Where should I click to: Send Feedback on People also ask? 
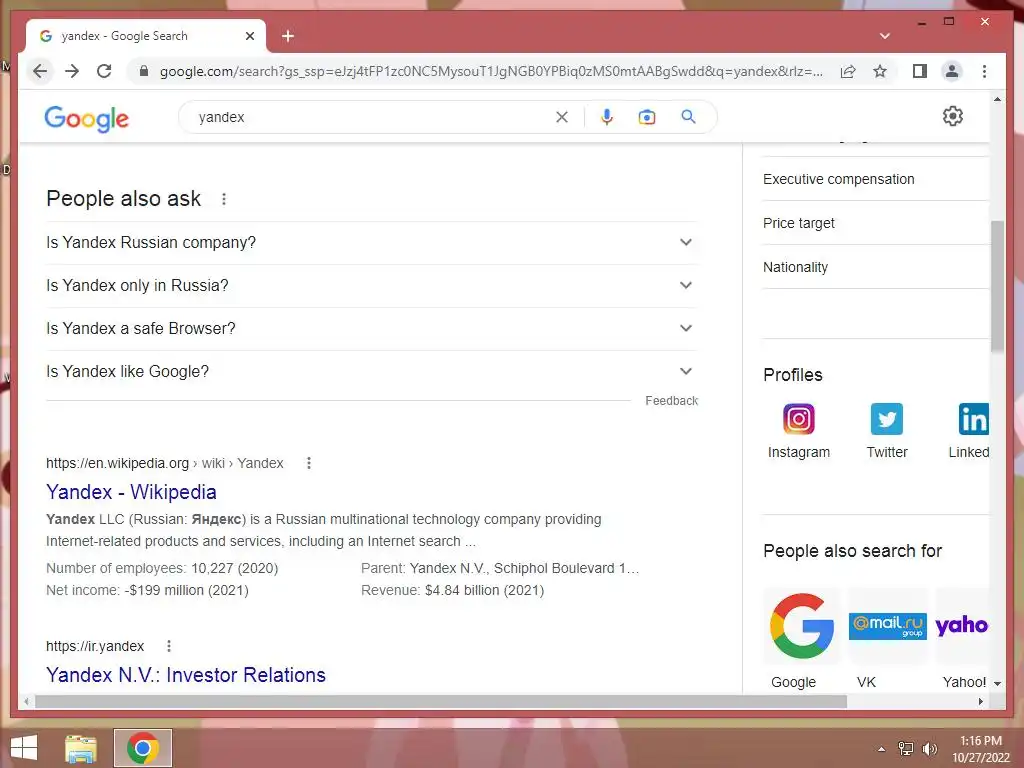click(x=671, y=400)
